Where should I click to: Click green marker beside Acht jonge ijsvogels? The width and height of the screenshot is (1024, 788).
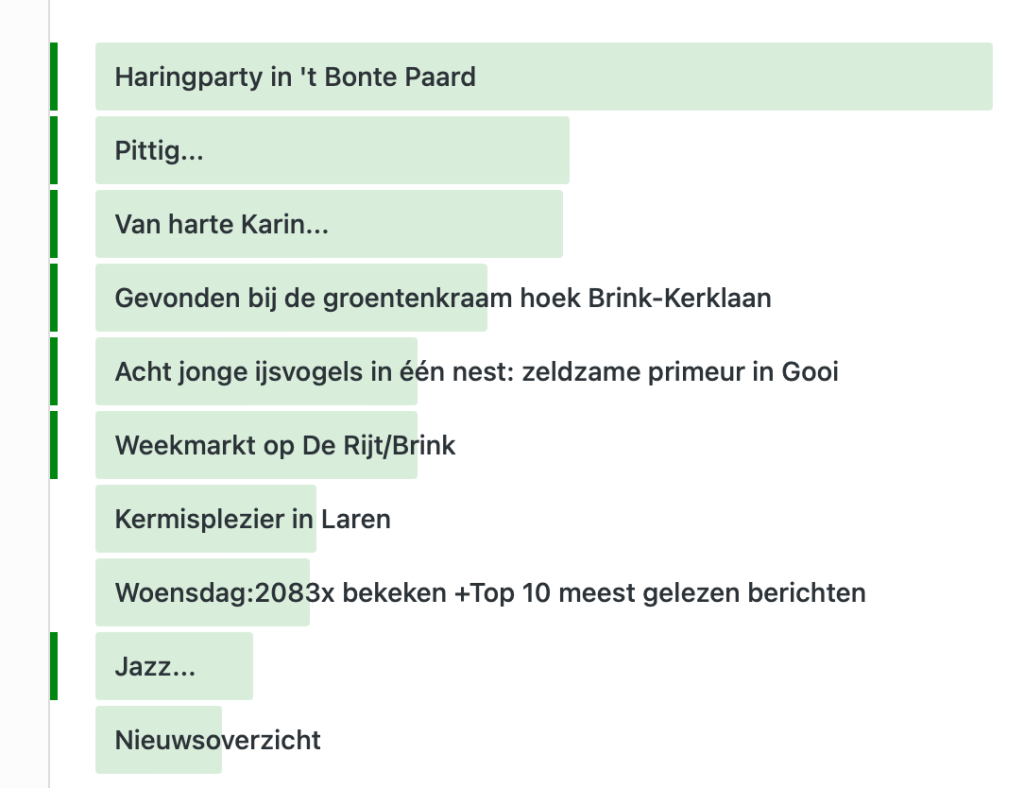tap(54, 372)
